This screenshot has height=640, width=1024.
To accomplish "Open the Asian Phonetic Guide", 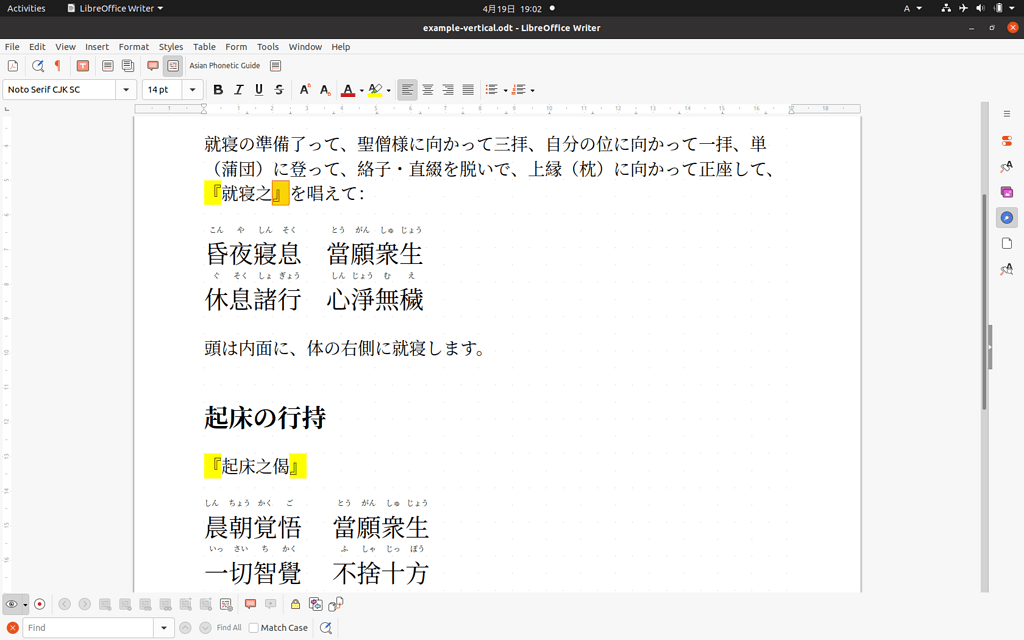I will [x=173, y=65].
